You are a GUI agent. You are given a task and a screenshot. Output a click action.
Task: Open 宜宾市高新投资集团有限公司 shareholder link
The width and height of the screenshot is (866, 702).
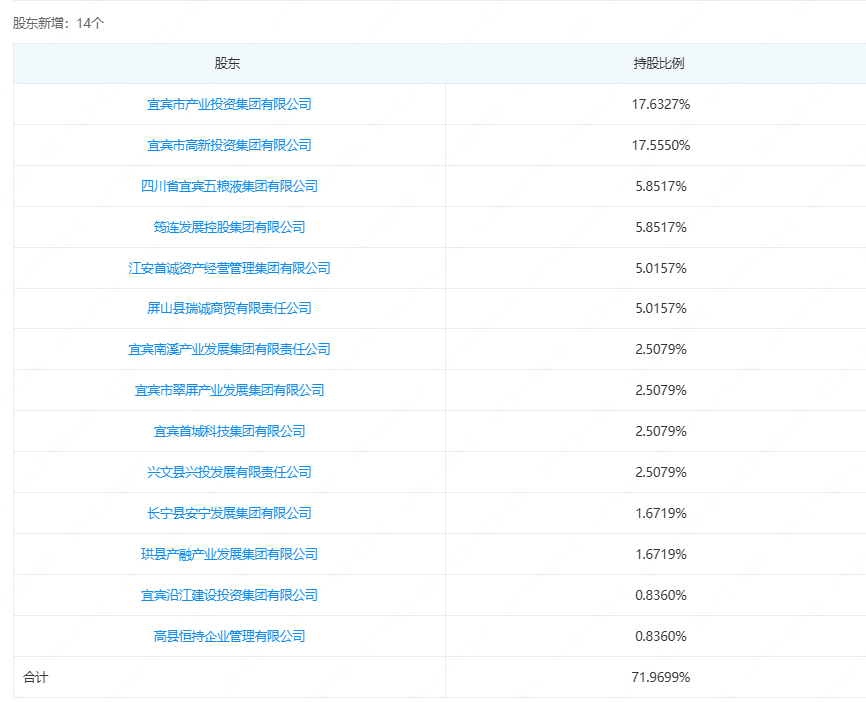coord(229,145)
